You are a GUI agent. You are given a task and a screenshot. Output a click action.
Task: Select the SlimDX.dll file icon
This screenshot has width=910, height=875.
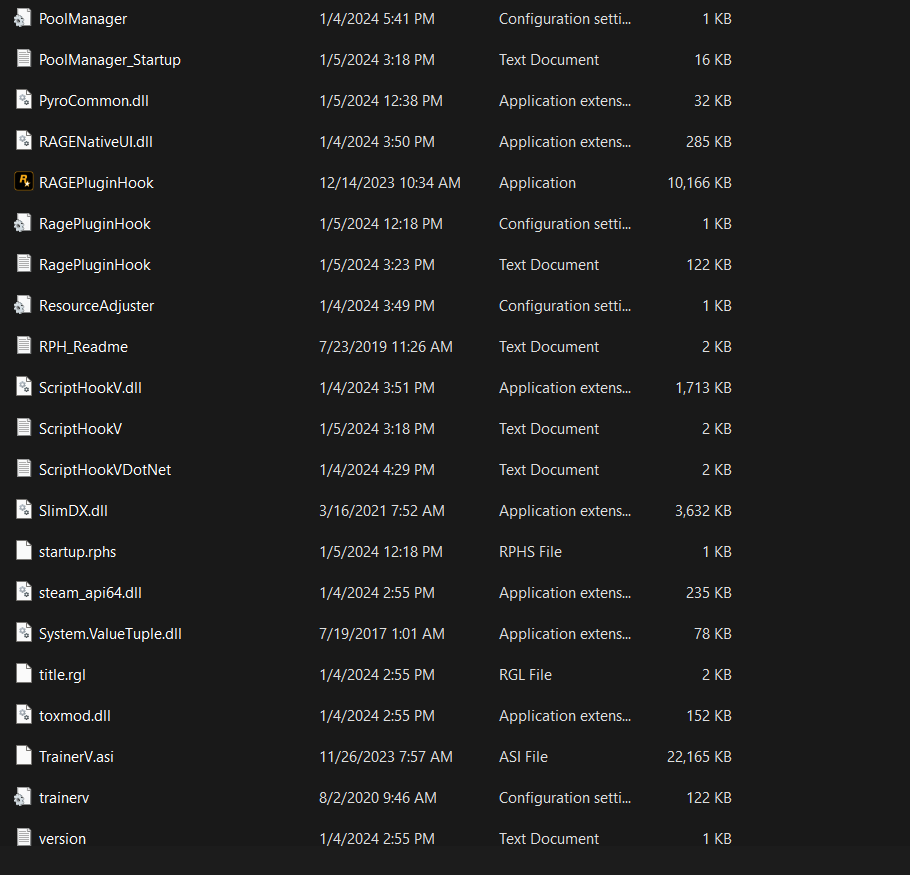coord(23,509)
